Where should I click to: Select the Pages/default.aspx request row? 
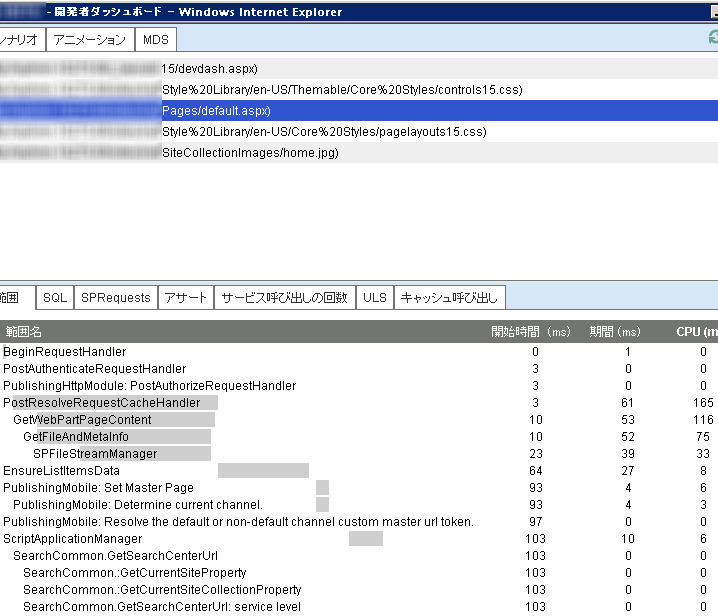359,111
